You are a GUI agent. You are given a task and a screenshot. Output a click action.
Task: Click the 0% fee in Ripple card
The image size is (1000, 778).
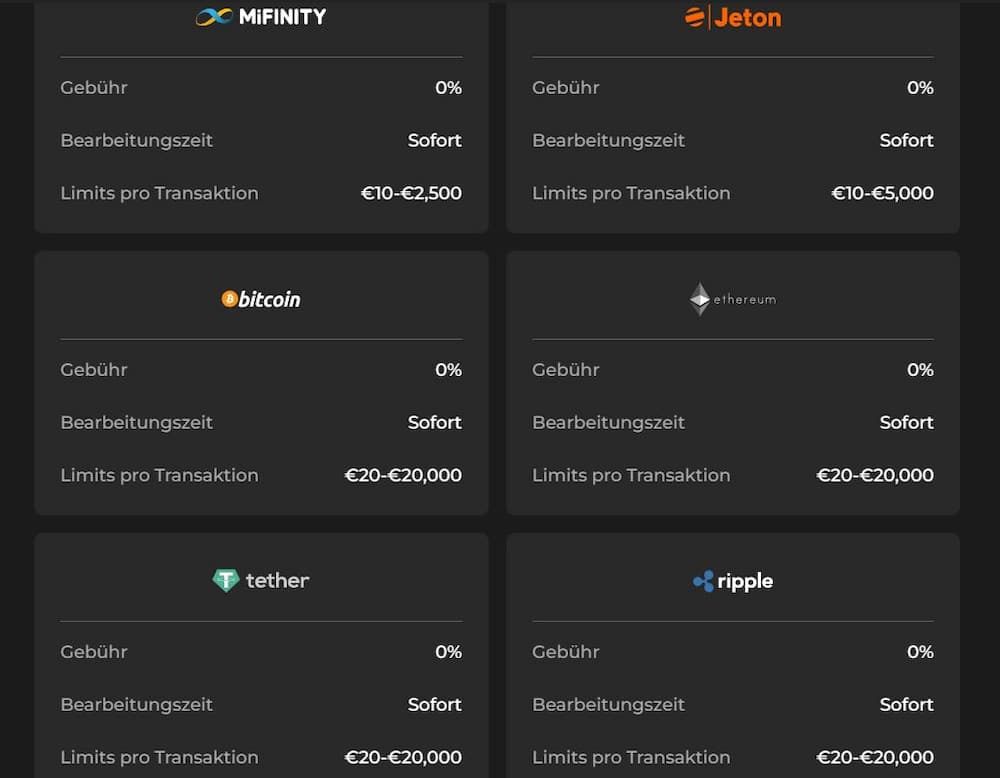(920, 652)
